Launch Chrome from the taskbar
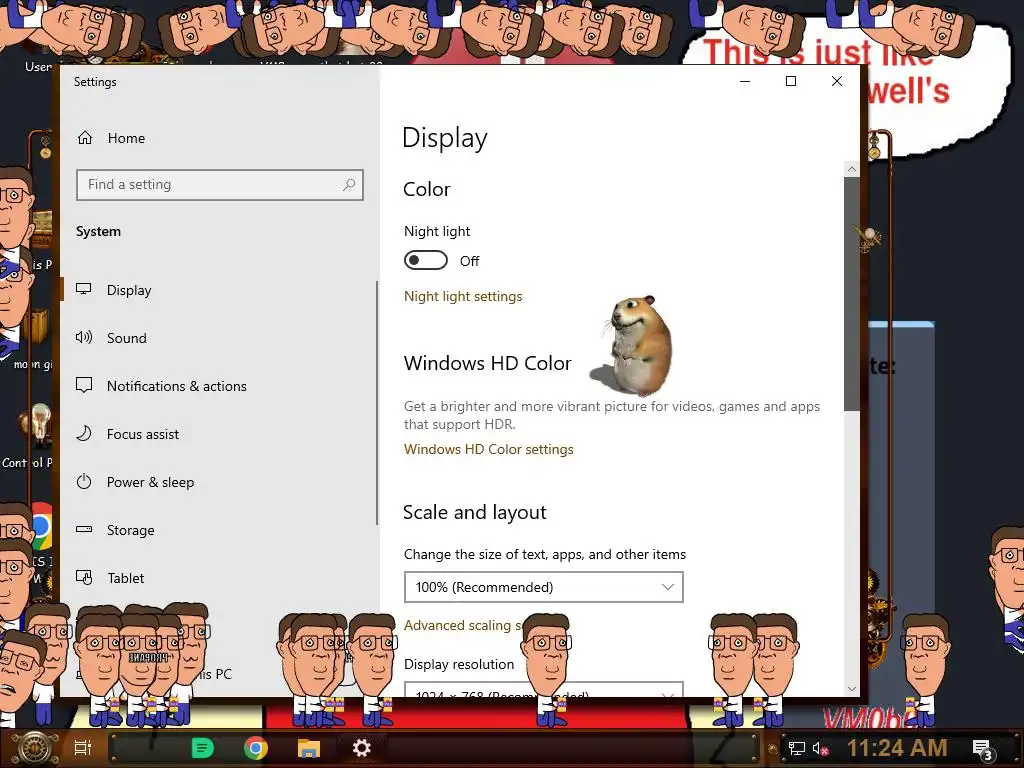1024x768 pixels. click(255, 748)
